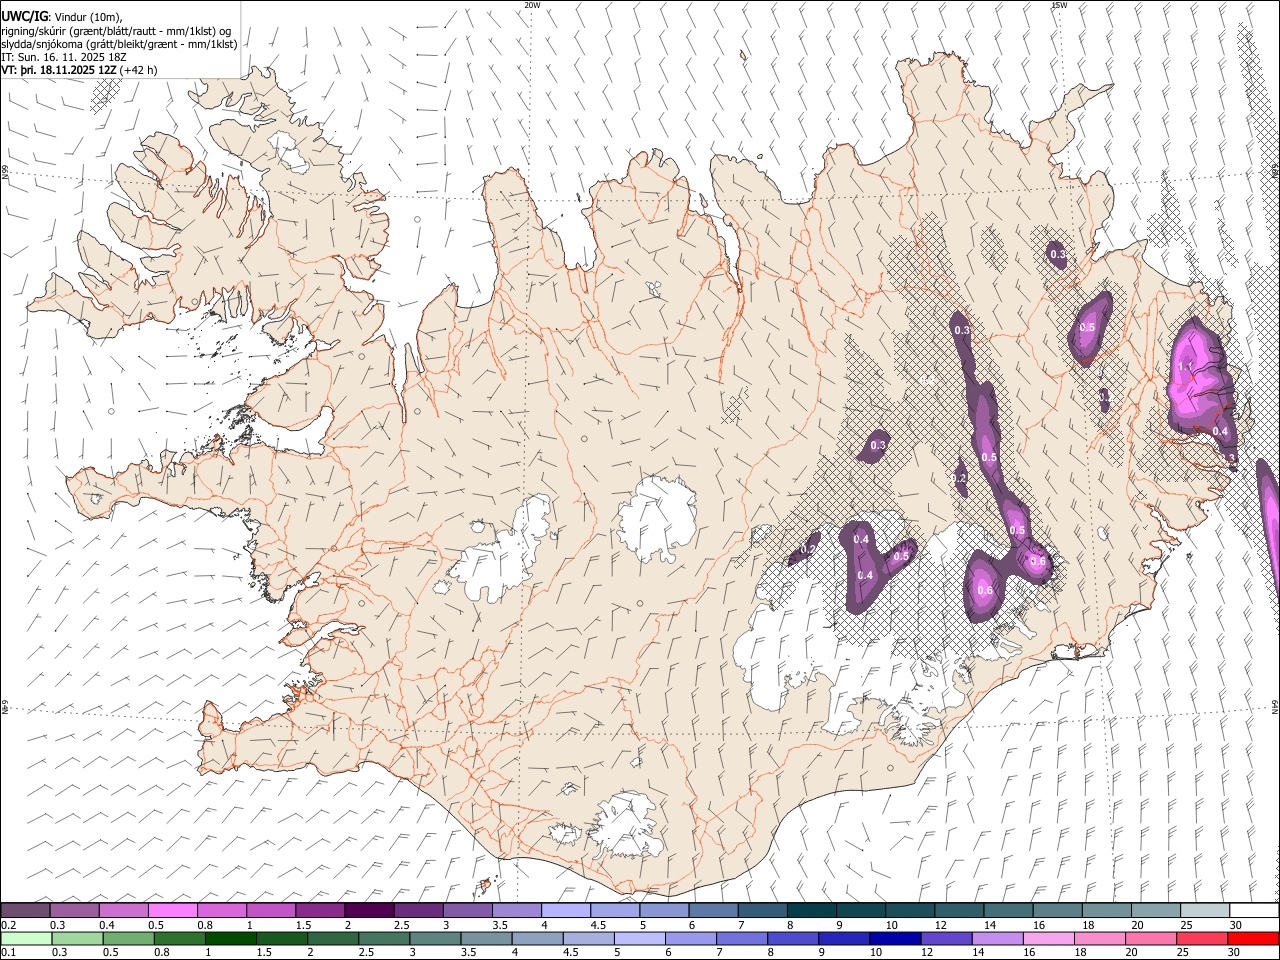Click the '1.1' snowfall value on the map
1280x960 pixels.
[x=1185, y=367]
